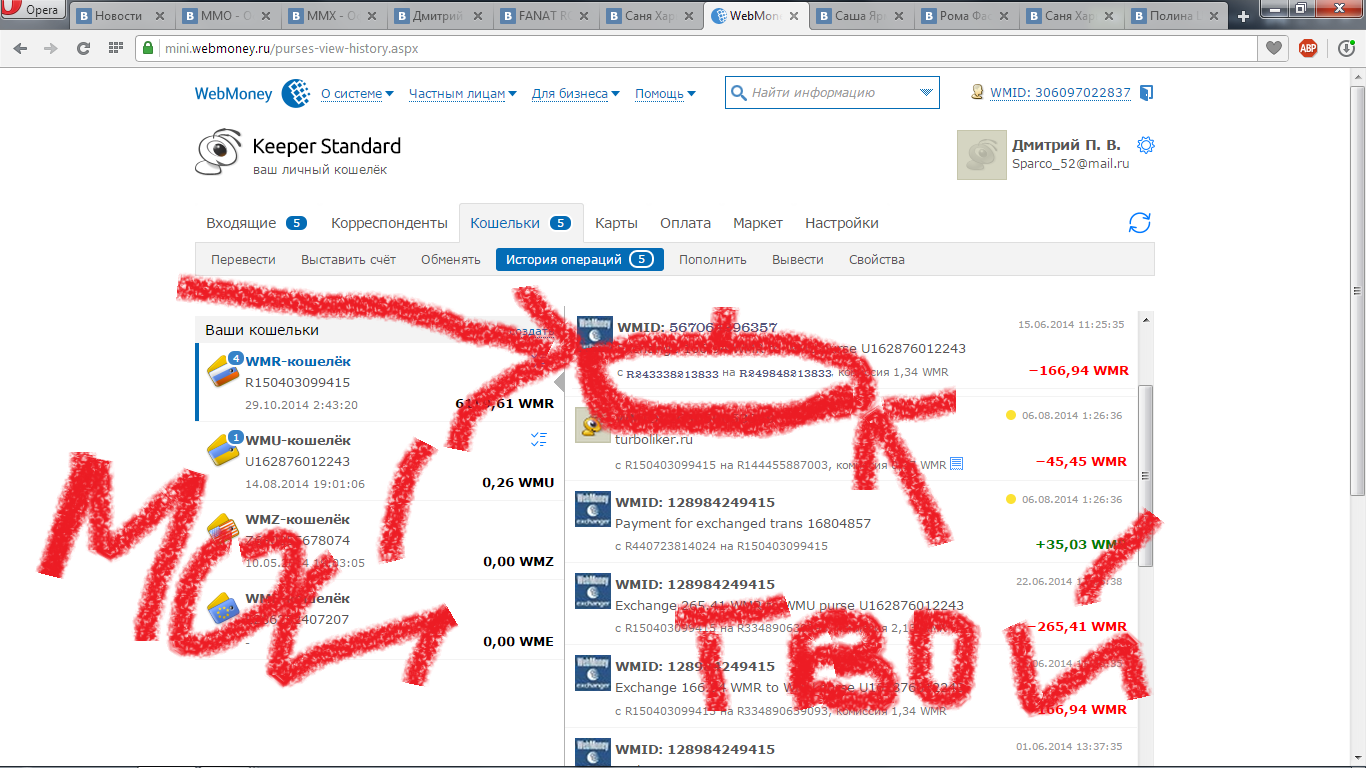Open the downloads arrow icon in the toolbar

tap(1347, 48)
